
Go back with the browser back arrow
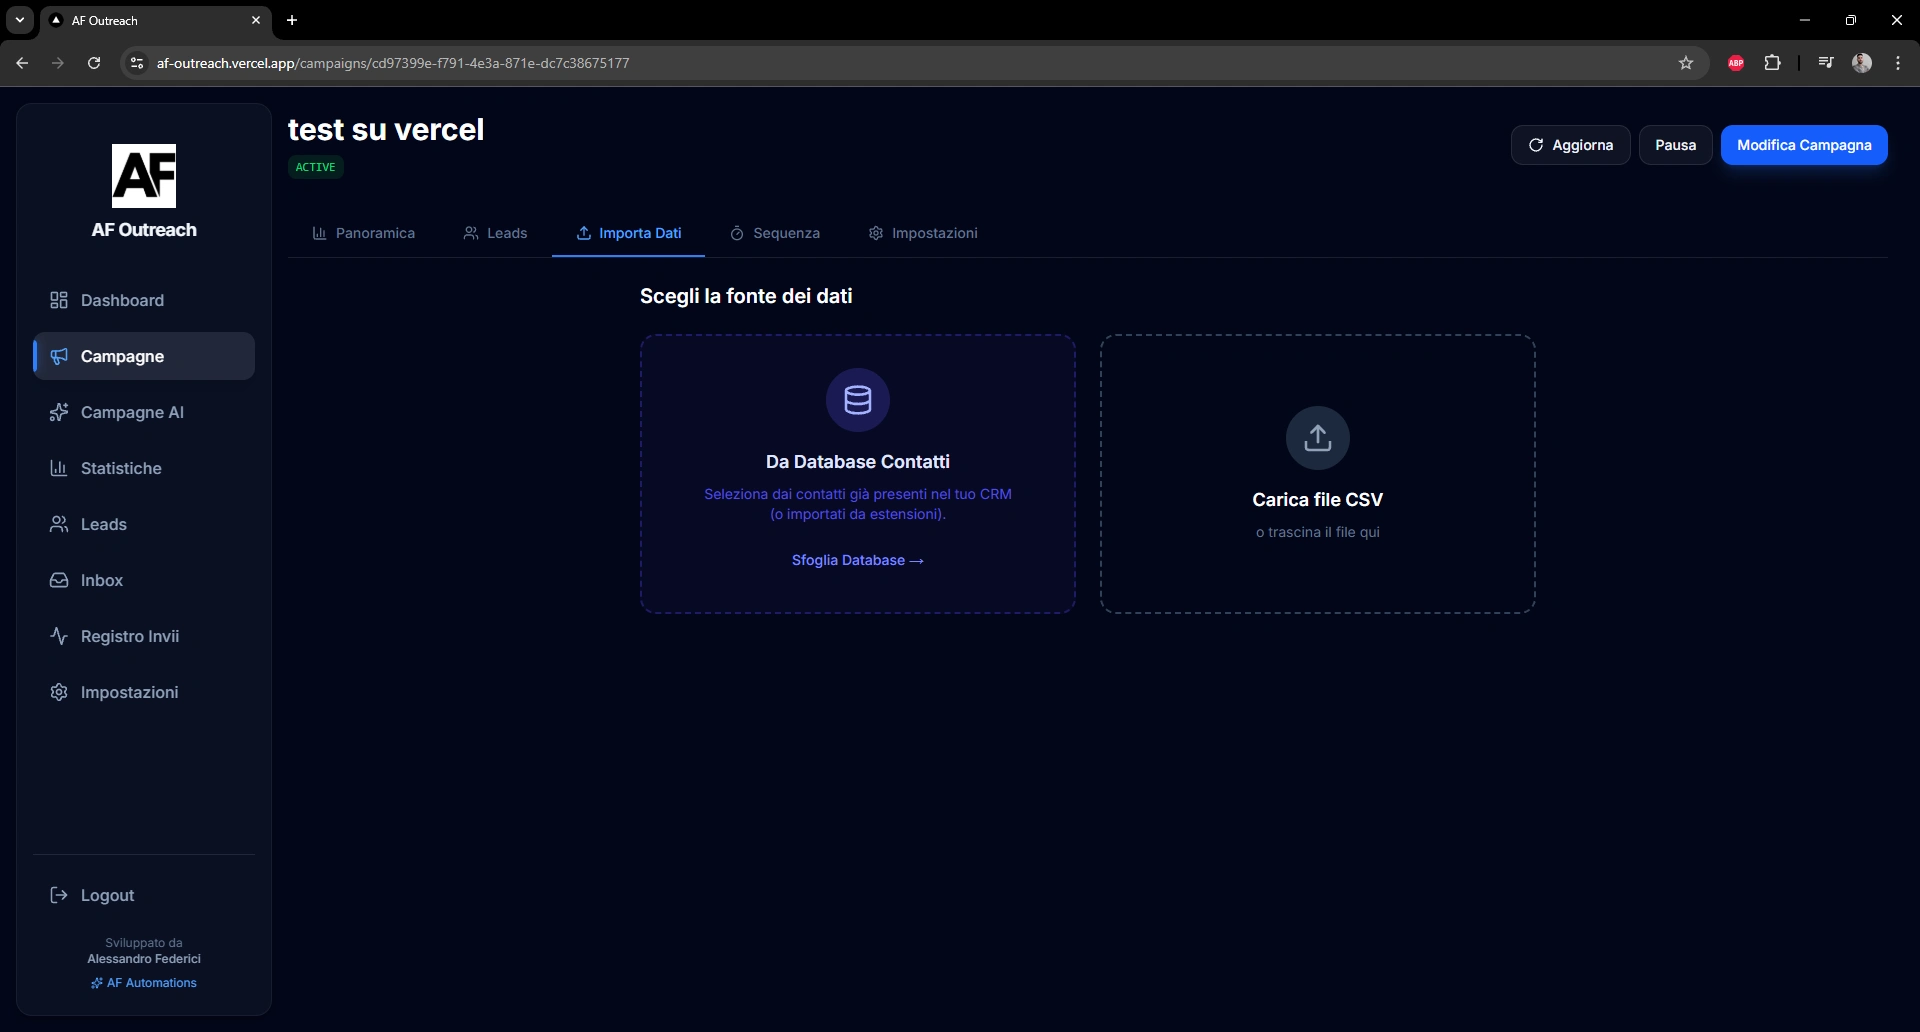click(x=22, y=63)
